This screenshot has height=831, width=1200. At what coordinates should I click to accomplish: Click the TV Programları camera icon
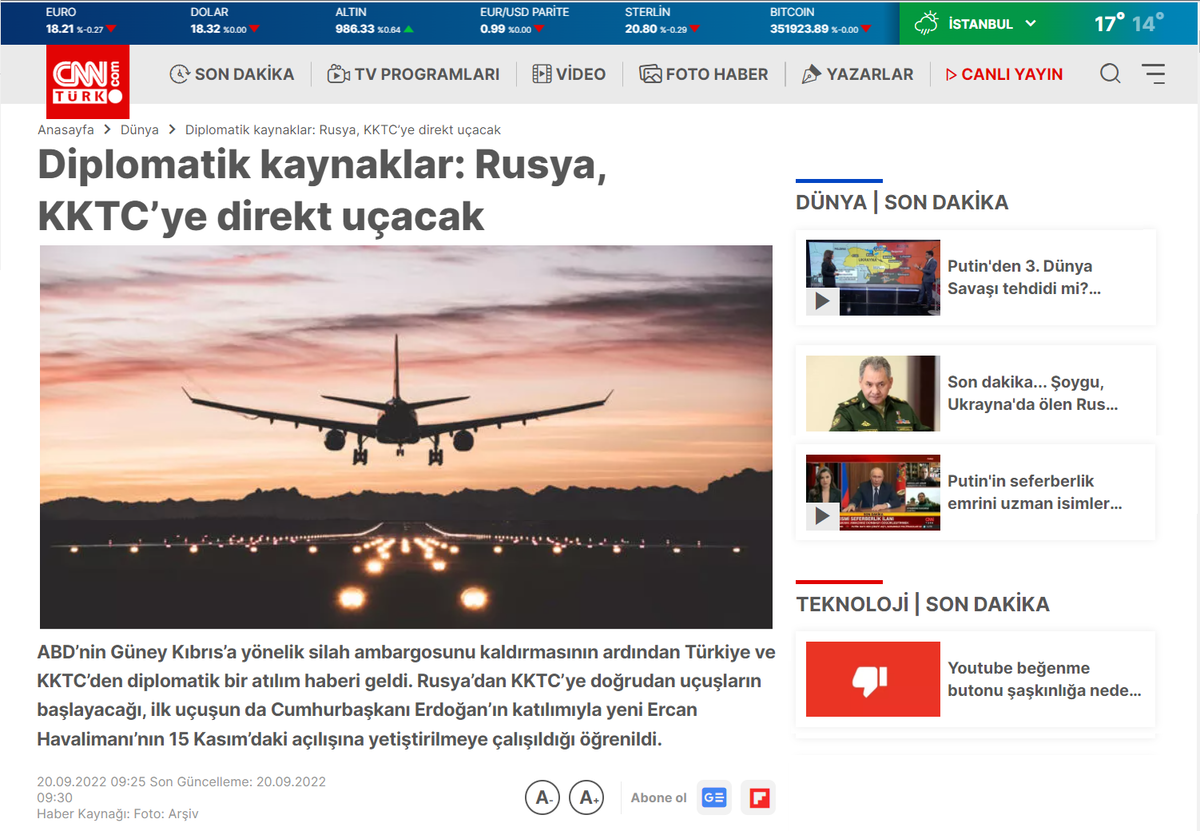[338, 74]
